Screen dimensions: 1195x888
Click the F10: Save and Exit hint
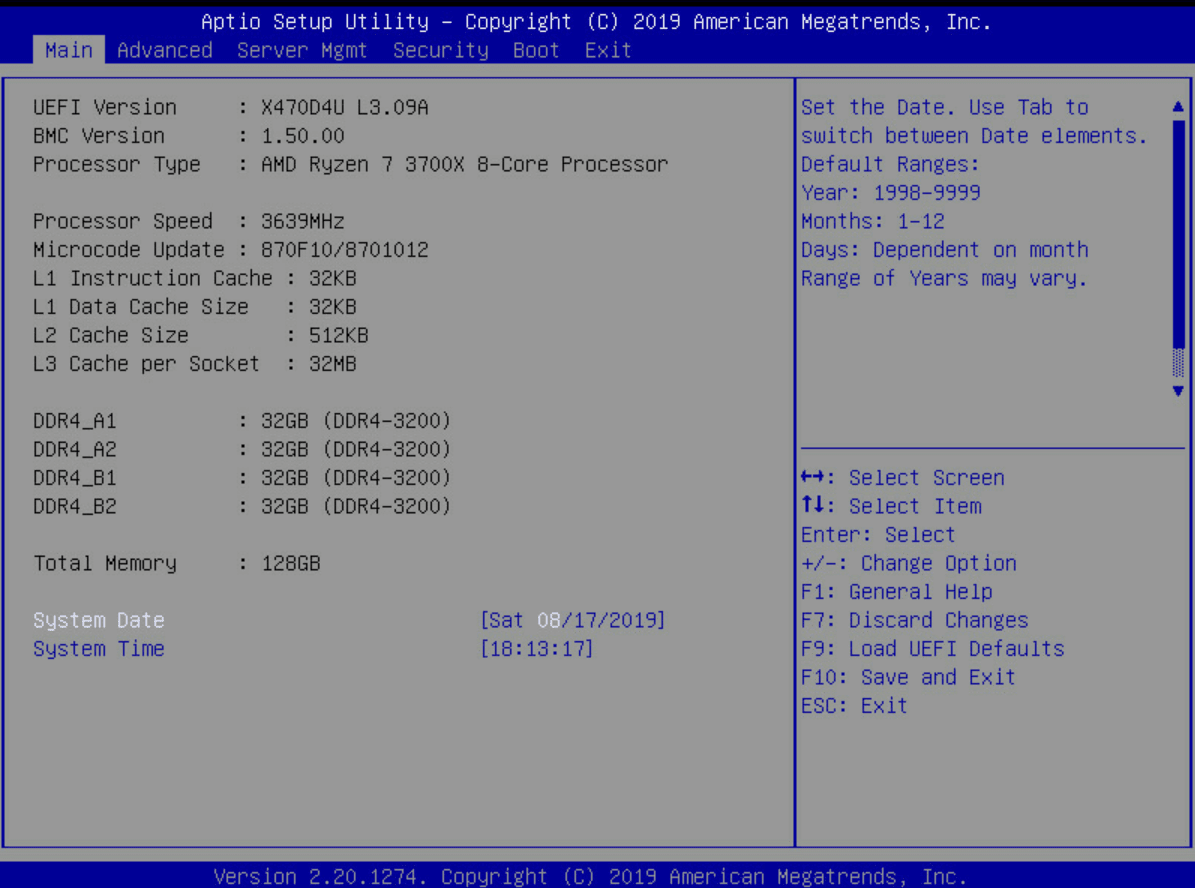coord(908,678)
